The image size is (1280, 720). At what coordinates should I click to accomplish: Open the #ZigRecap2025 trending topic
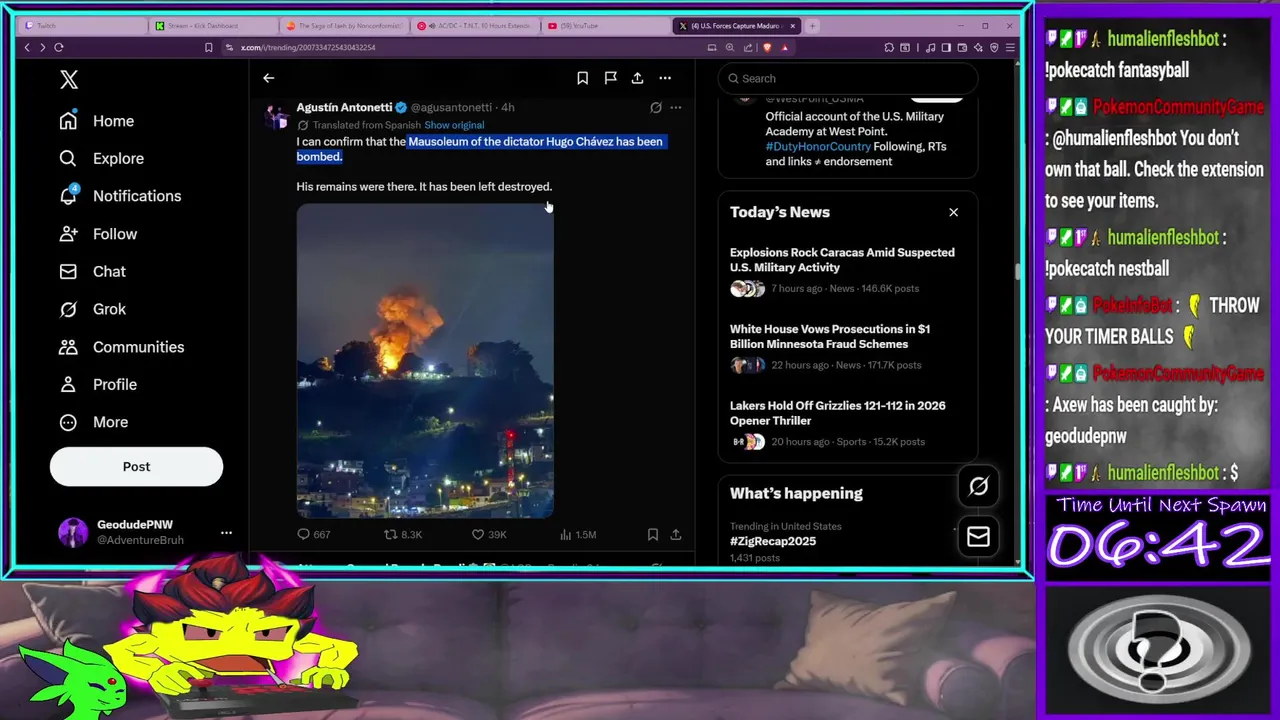pos(773,541)
